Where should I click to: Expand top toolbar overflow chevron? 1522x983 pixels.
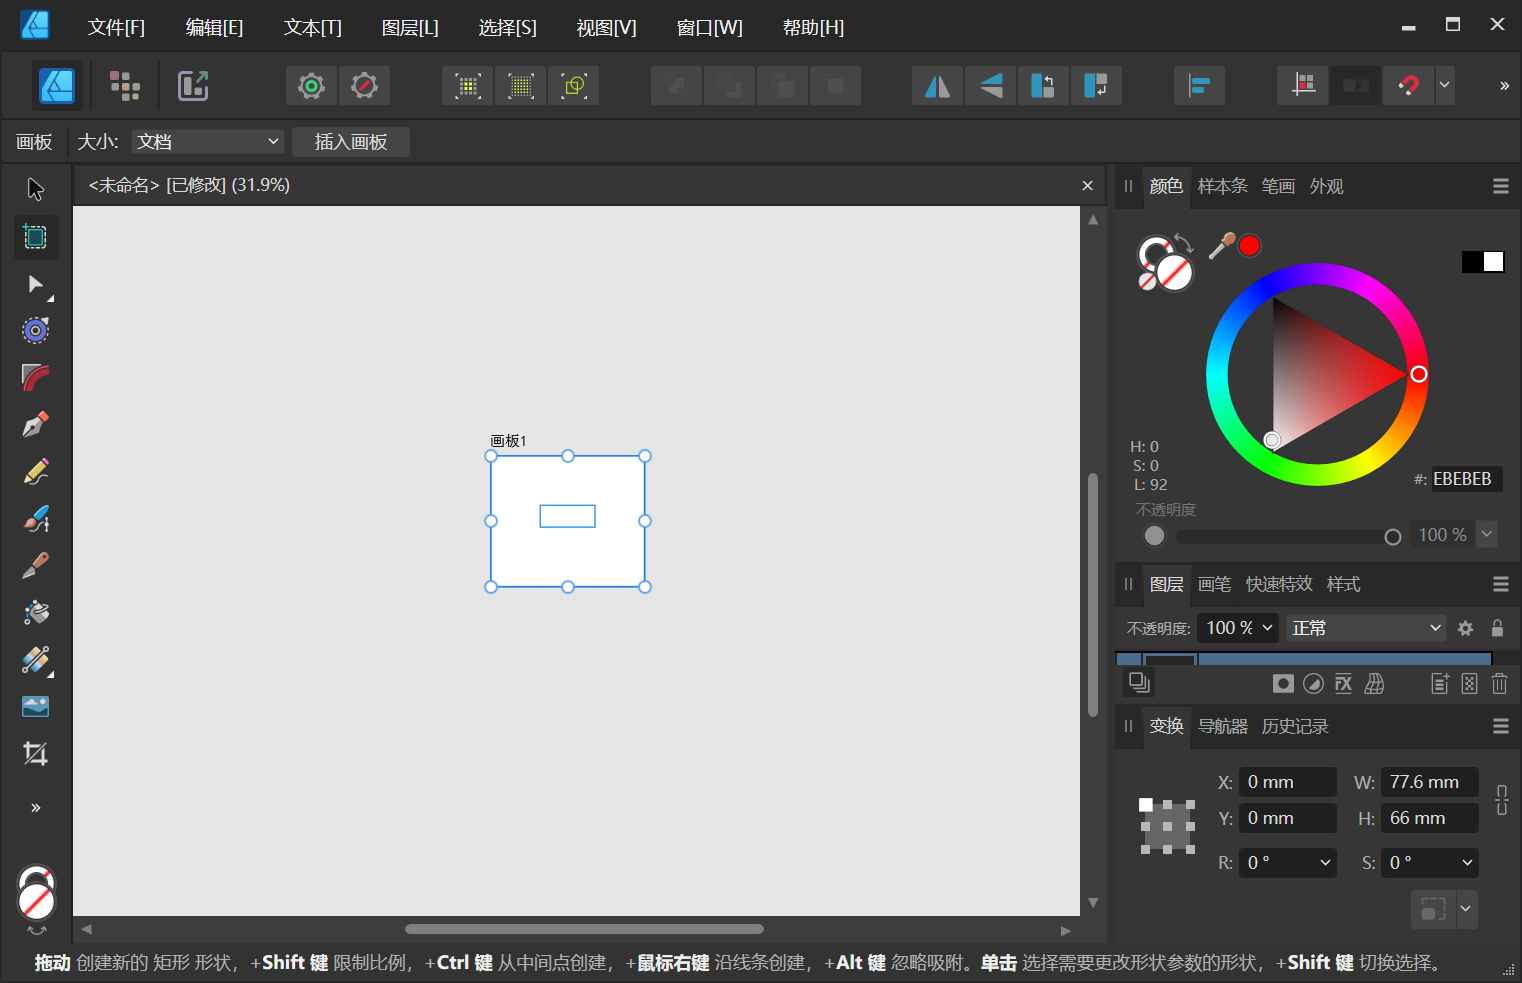tap(1504, 86)
